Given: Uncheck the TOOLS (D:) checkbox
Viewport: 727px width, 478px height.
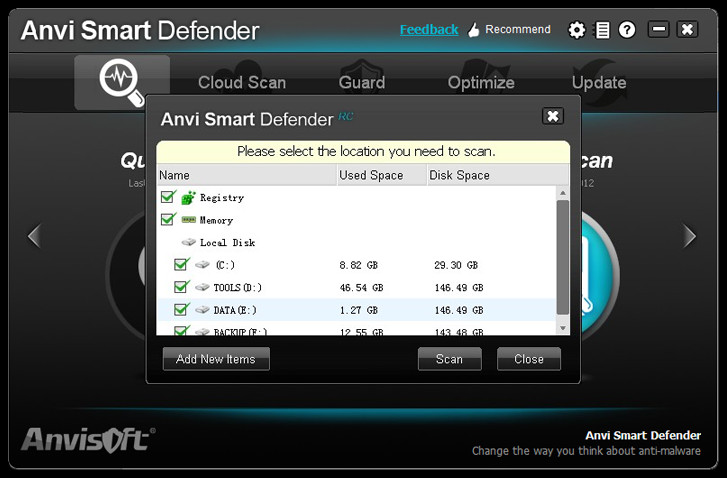Looking at the screenshot, I should (x=181, y=287).
